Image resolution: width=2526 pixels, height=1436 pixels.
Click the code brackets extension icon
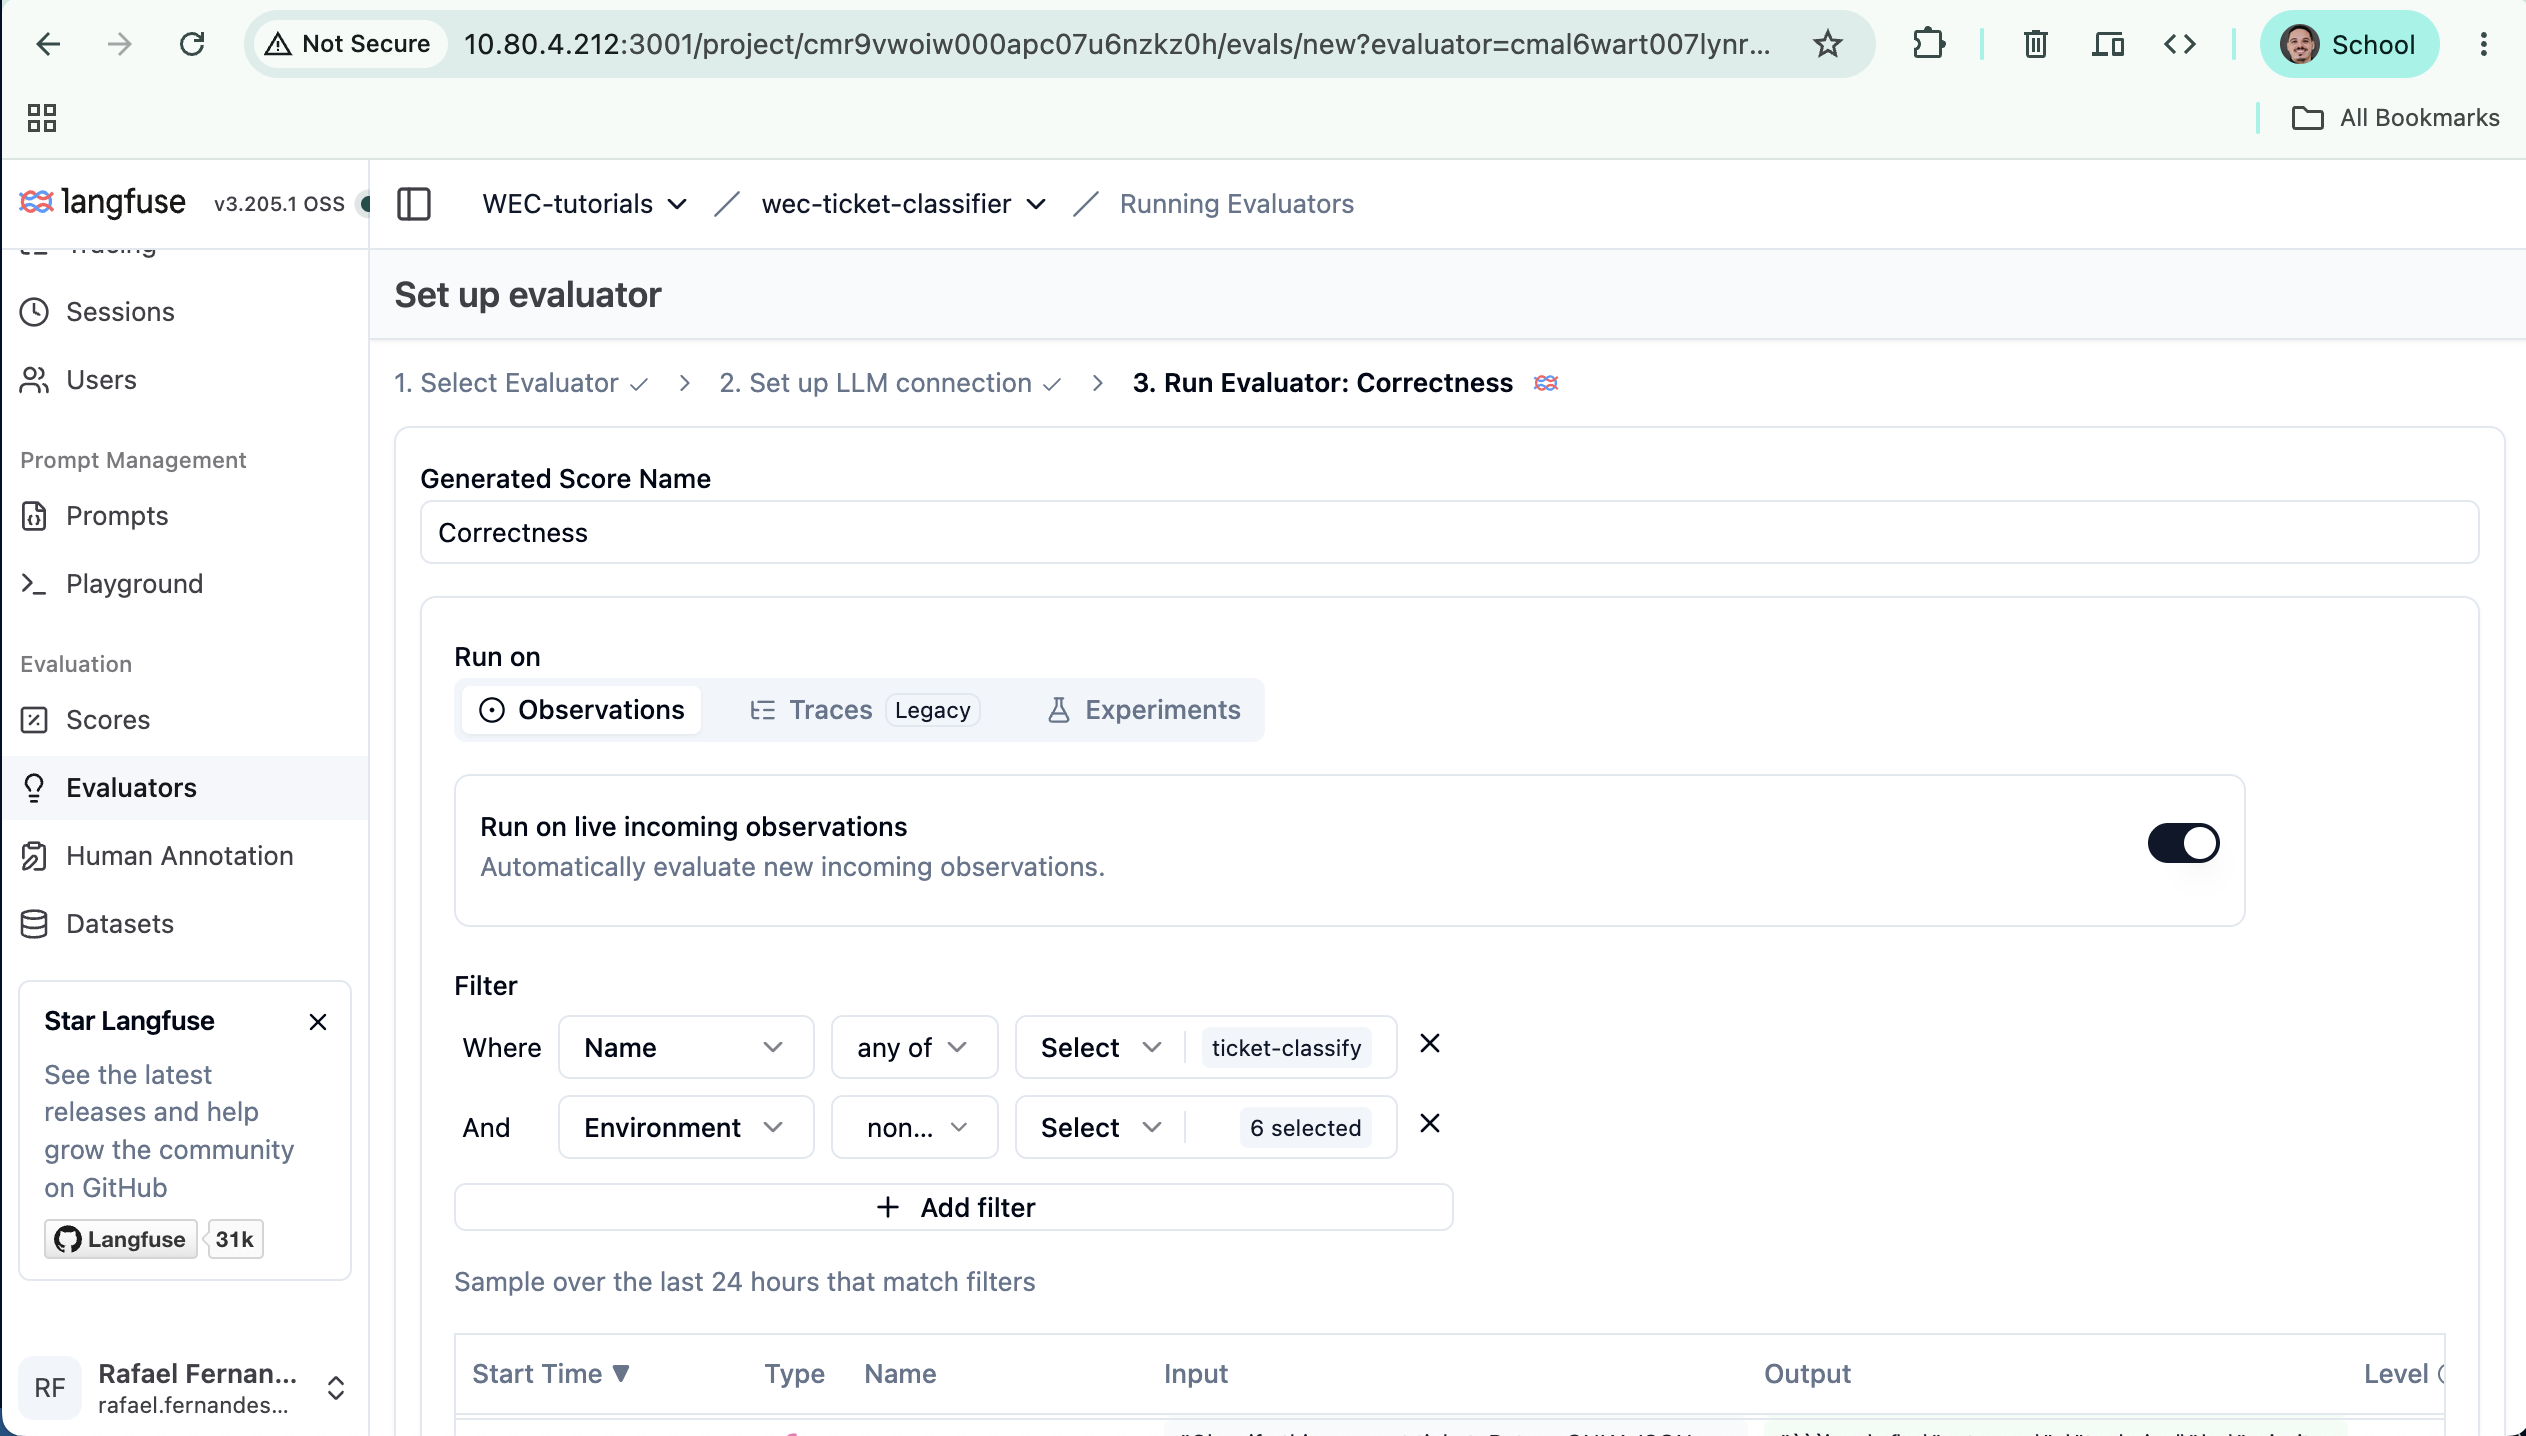(x=2179, y=44)
